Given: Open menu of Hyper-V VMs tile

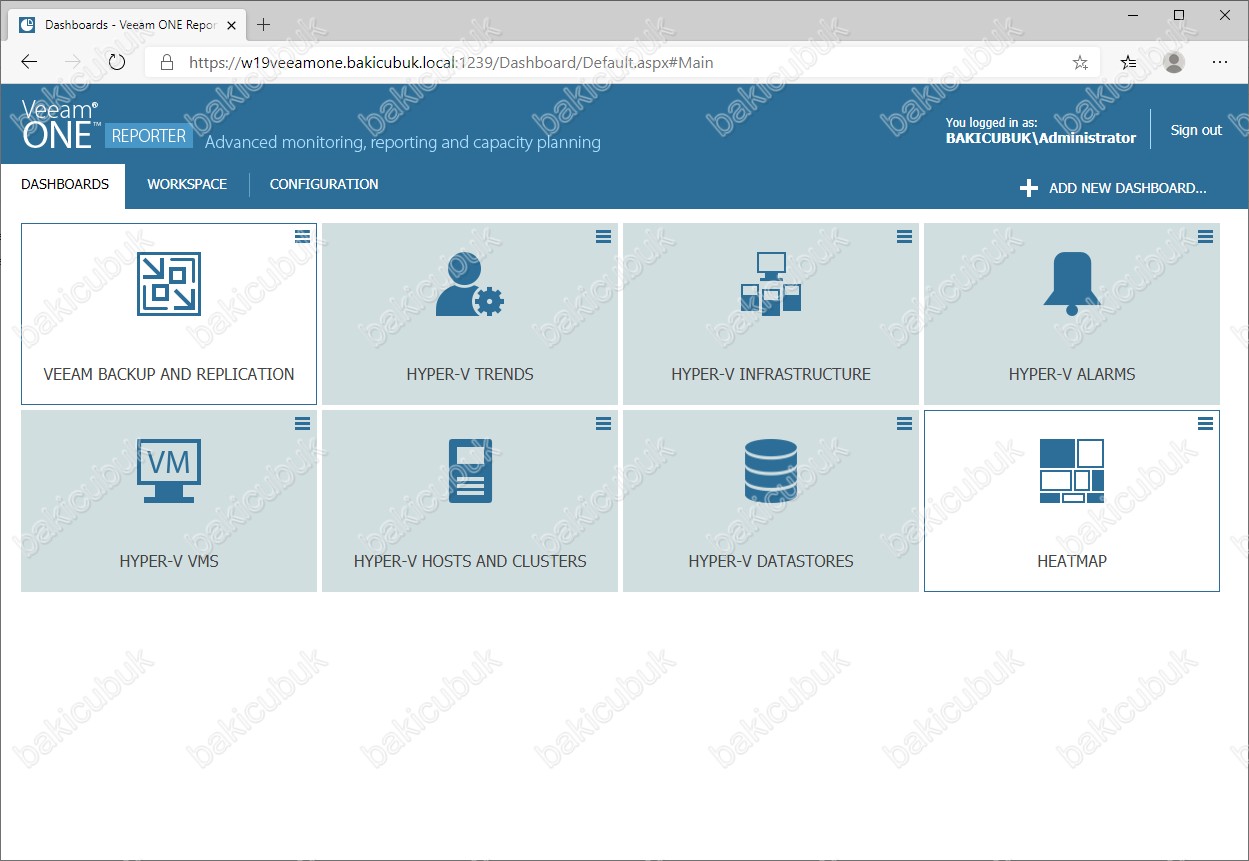Looking at the screenshot, I should pos(302,423).
